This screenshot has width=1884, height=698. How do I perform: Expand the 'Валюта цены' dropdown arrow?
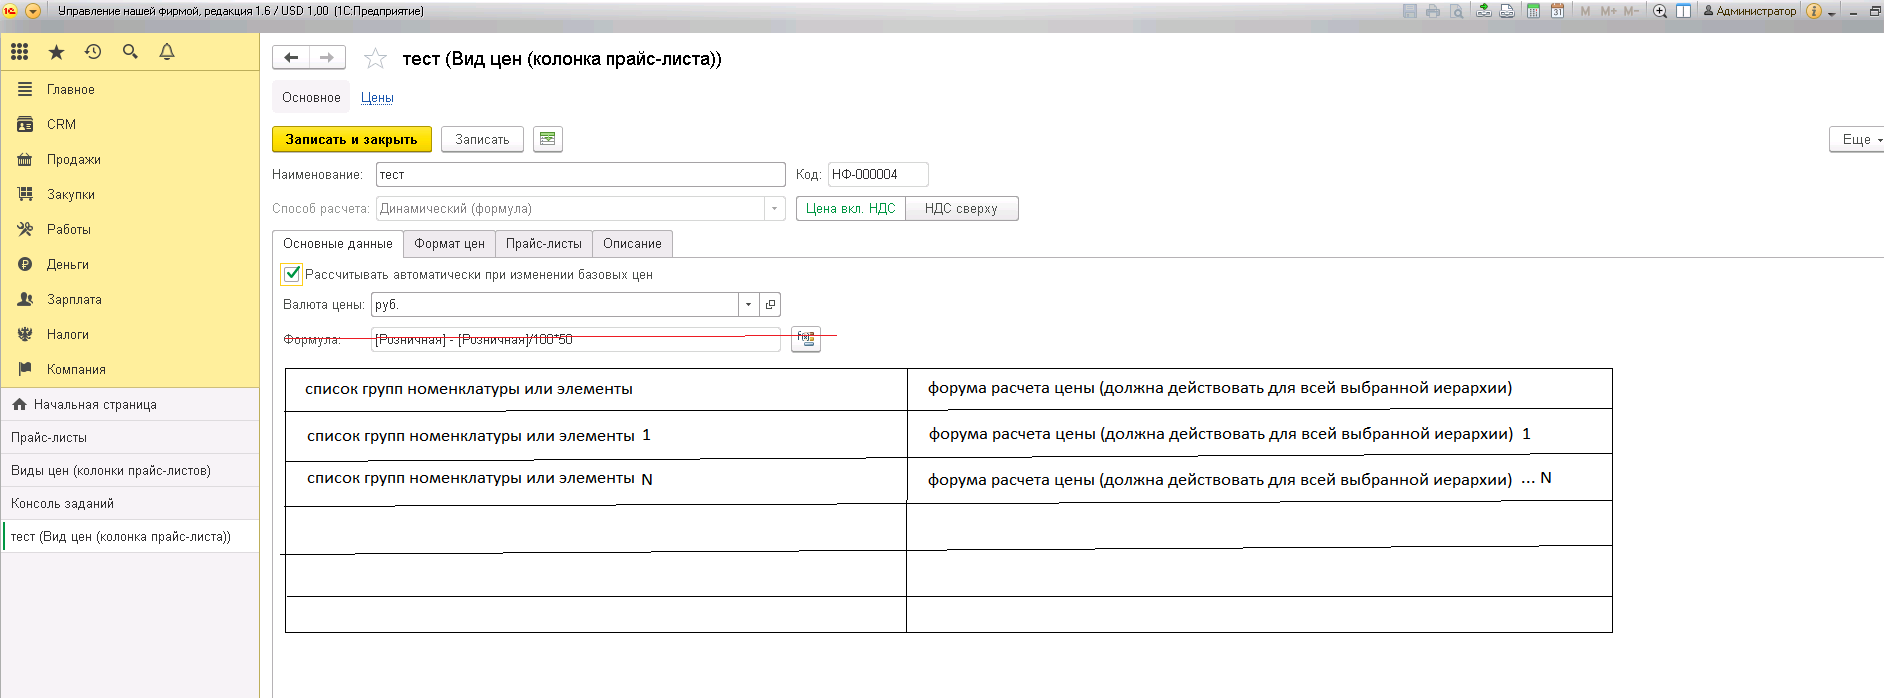click(x=748, y=305)
